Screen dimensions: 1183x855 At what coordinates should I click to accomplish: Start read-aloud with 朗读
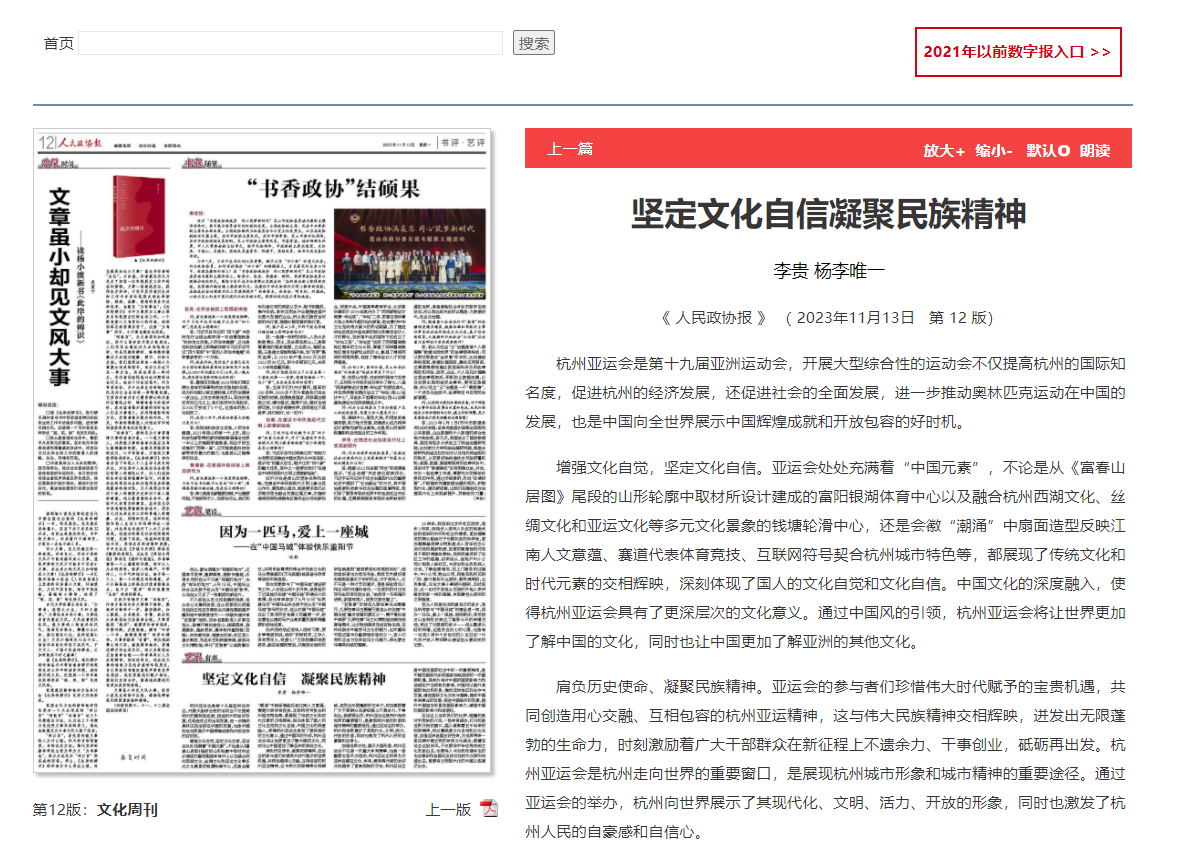[1094, 150]
